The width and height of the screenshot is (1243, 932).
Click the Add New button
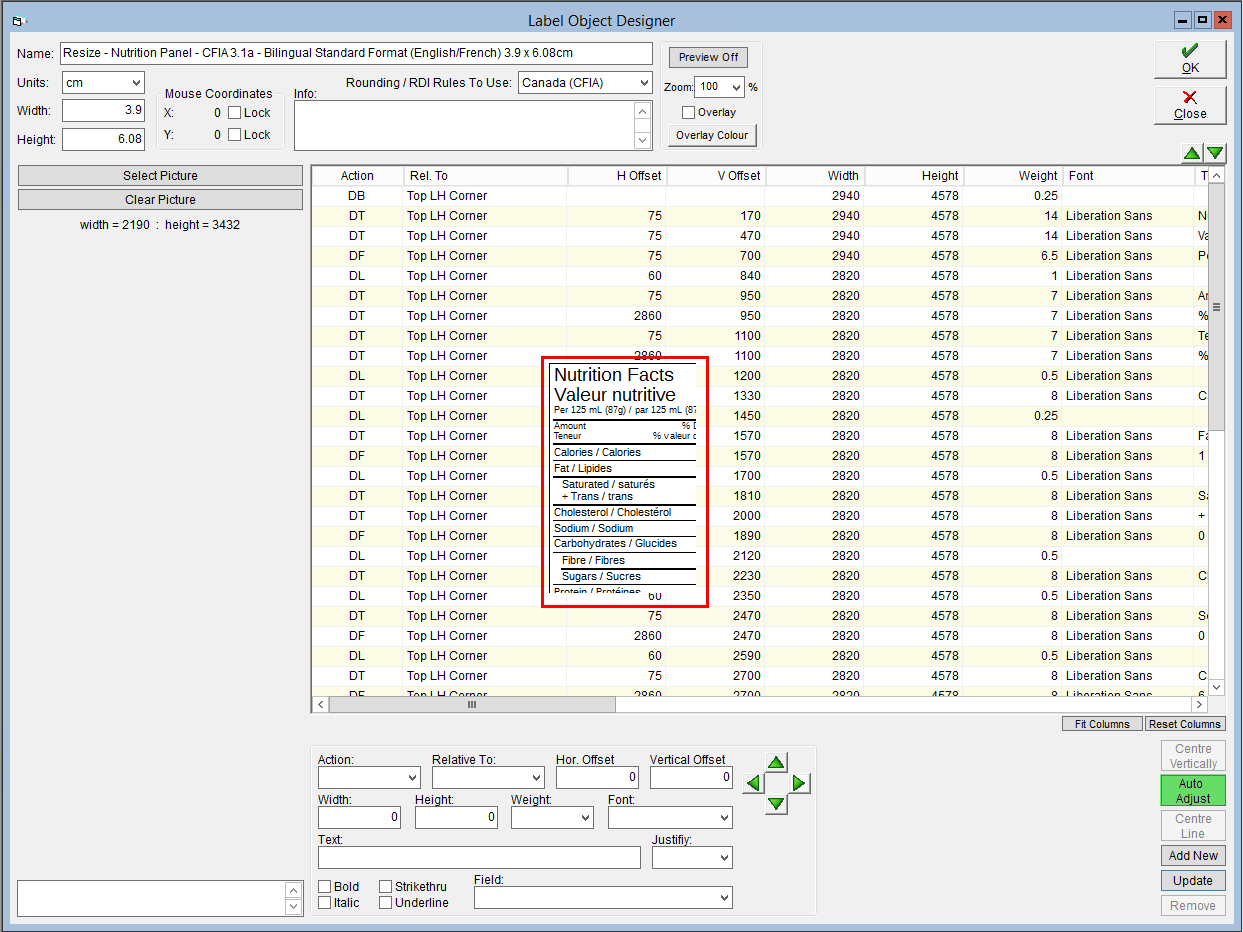pyautogui.click(x=1193, y=856)
